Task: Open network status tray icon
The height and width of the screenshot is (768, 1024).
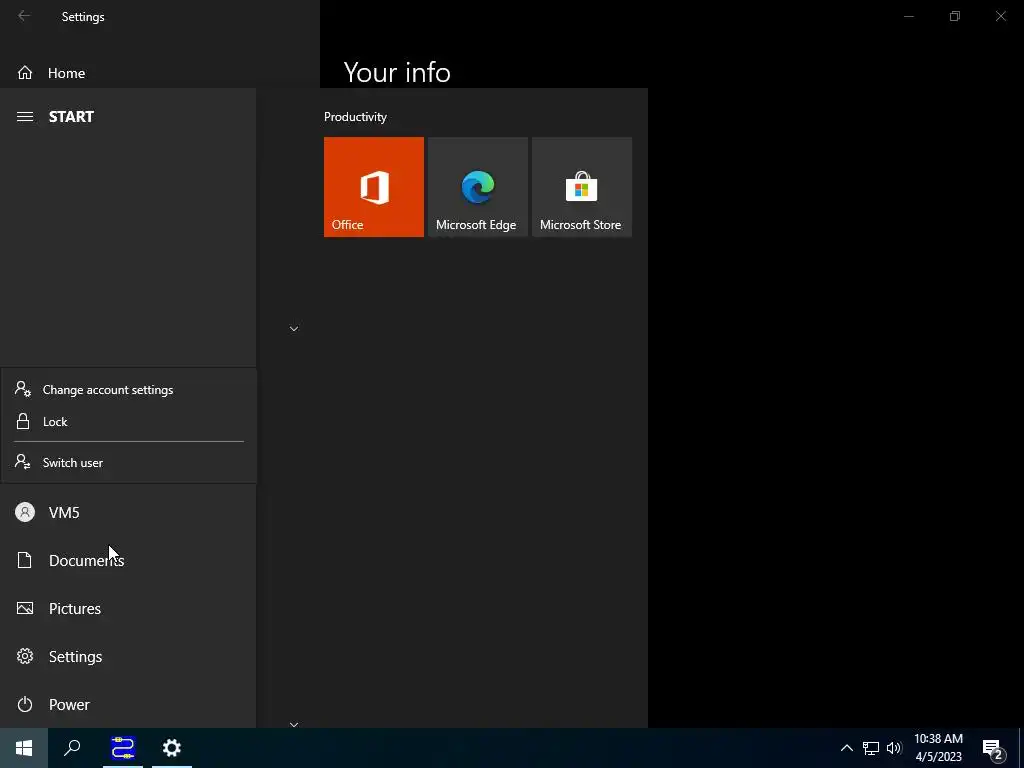Action: 871,748
